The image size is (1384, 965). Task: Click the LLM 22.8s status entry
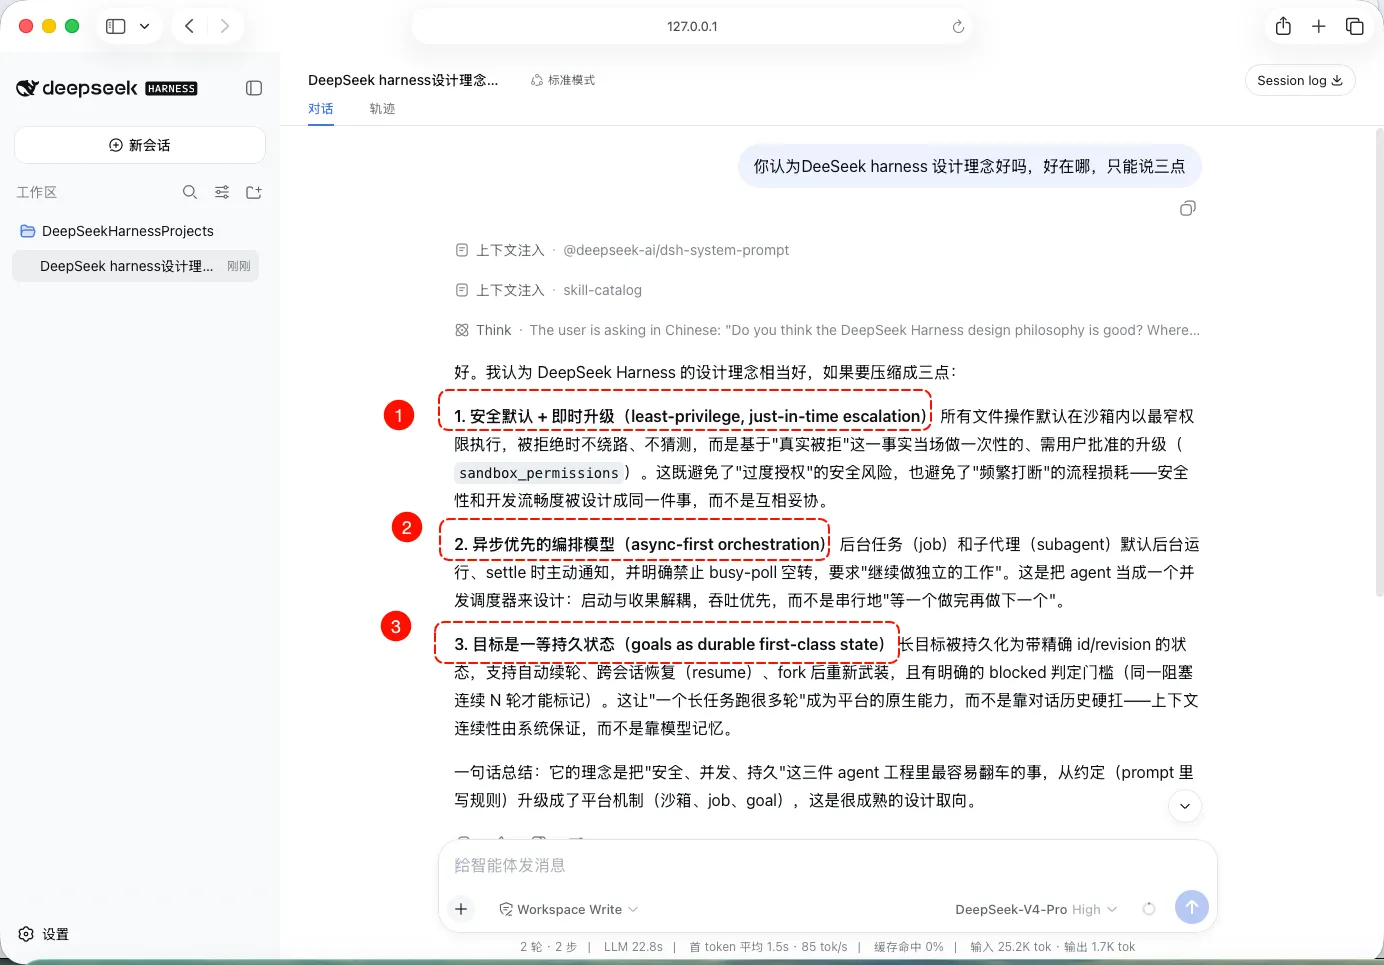(x=633, y=947)
